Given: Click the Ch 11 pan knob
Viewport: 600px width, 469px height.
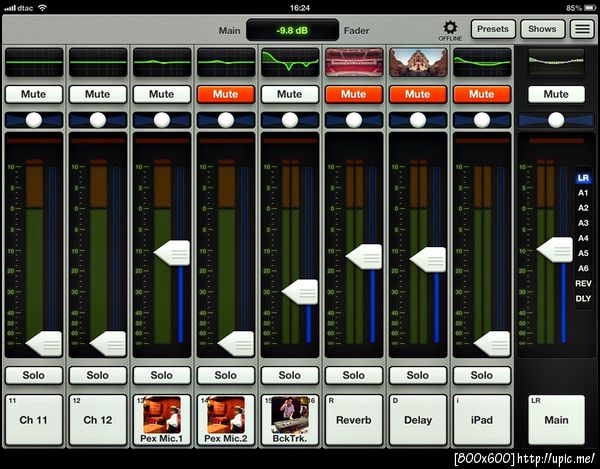Looking at the screenshot, I should tap(34, 120).
